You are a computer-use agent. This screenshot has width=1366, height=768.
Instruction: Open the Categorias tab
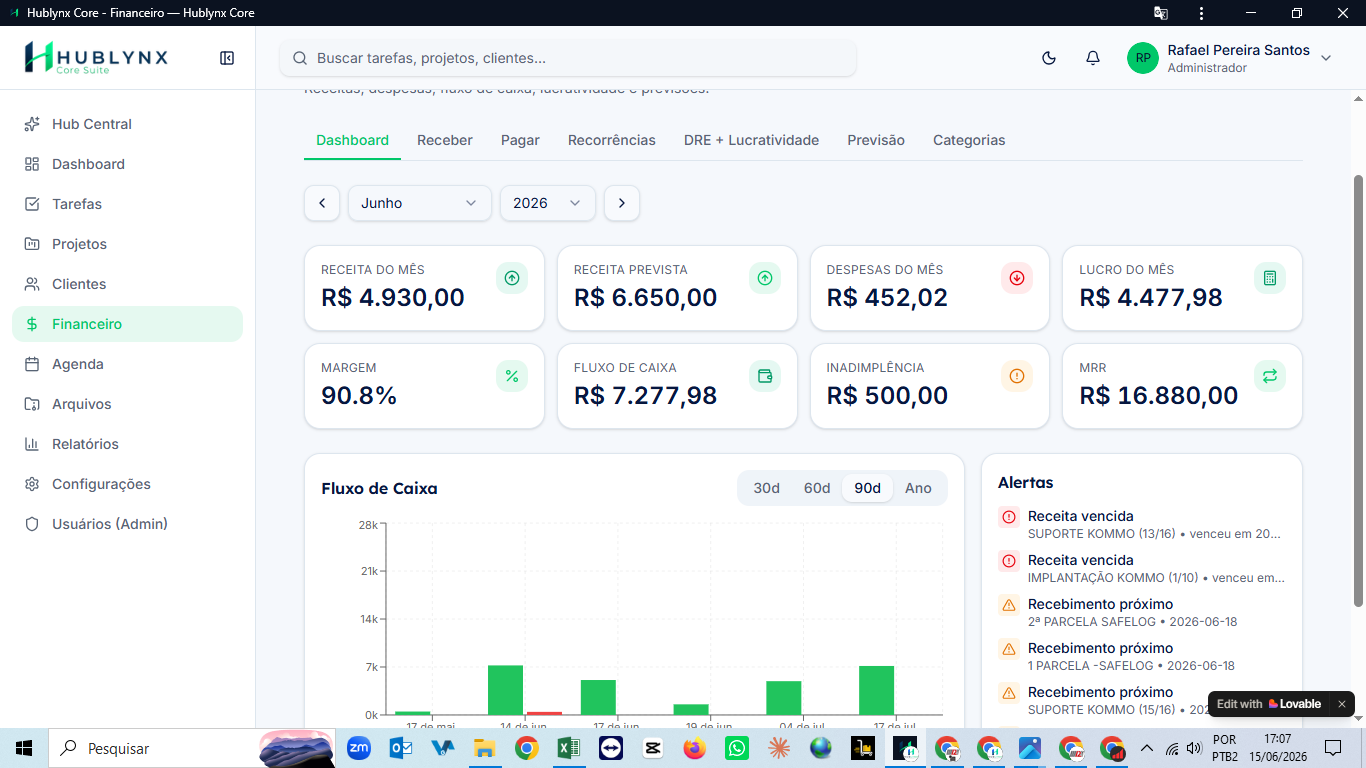coord(969,140)
